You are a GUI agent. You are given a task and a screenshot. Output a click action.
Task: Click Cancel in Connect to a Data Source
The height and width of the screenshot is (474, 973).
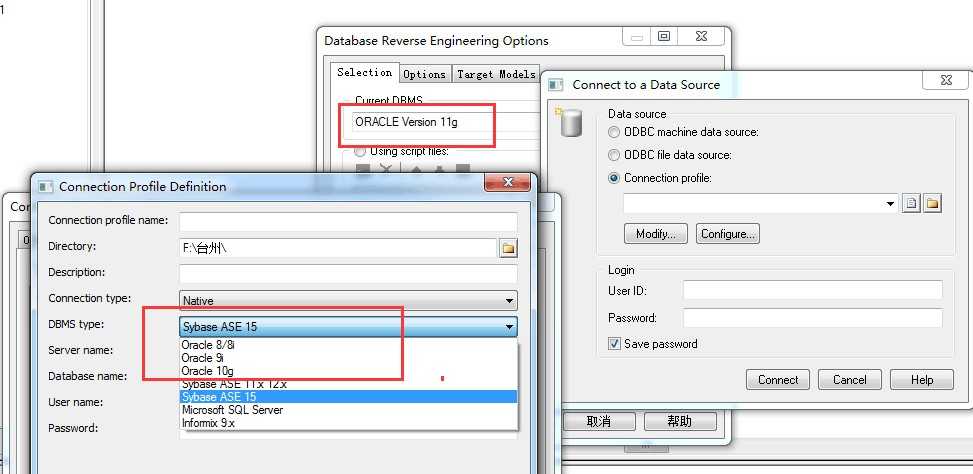850,380
